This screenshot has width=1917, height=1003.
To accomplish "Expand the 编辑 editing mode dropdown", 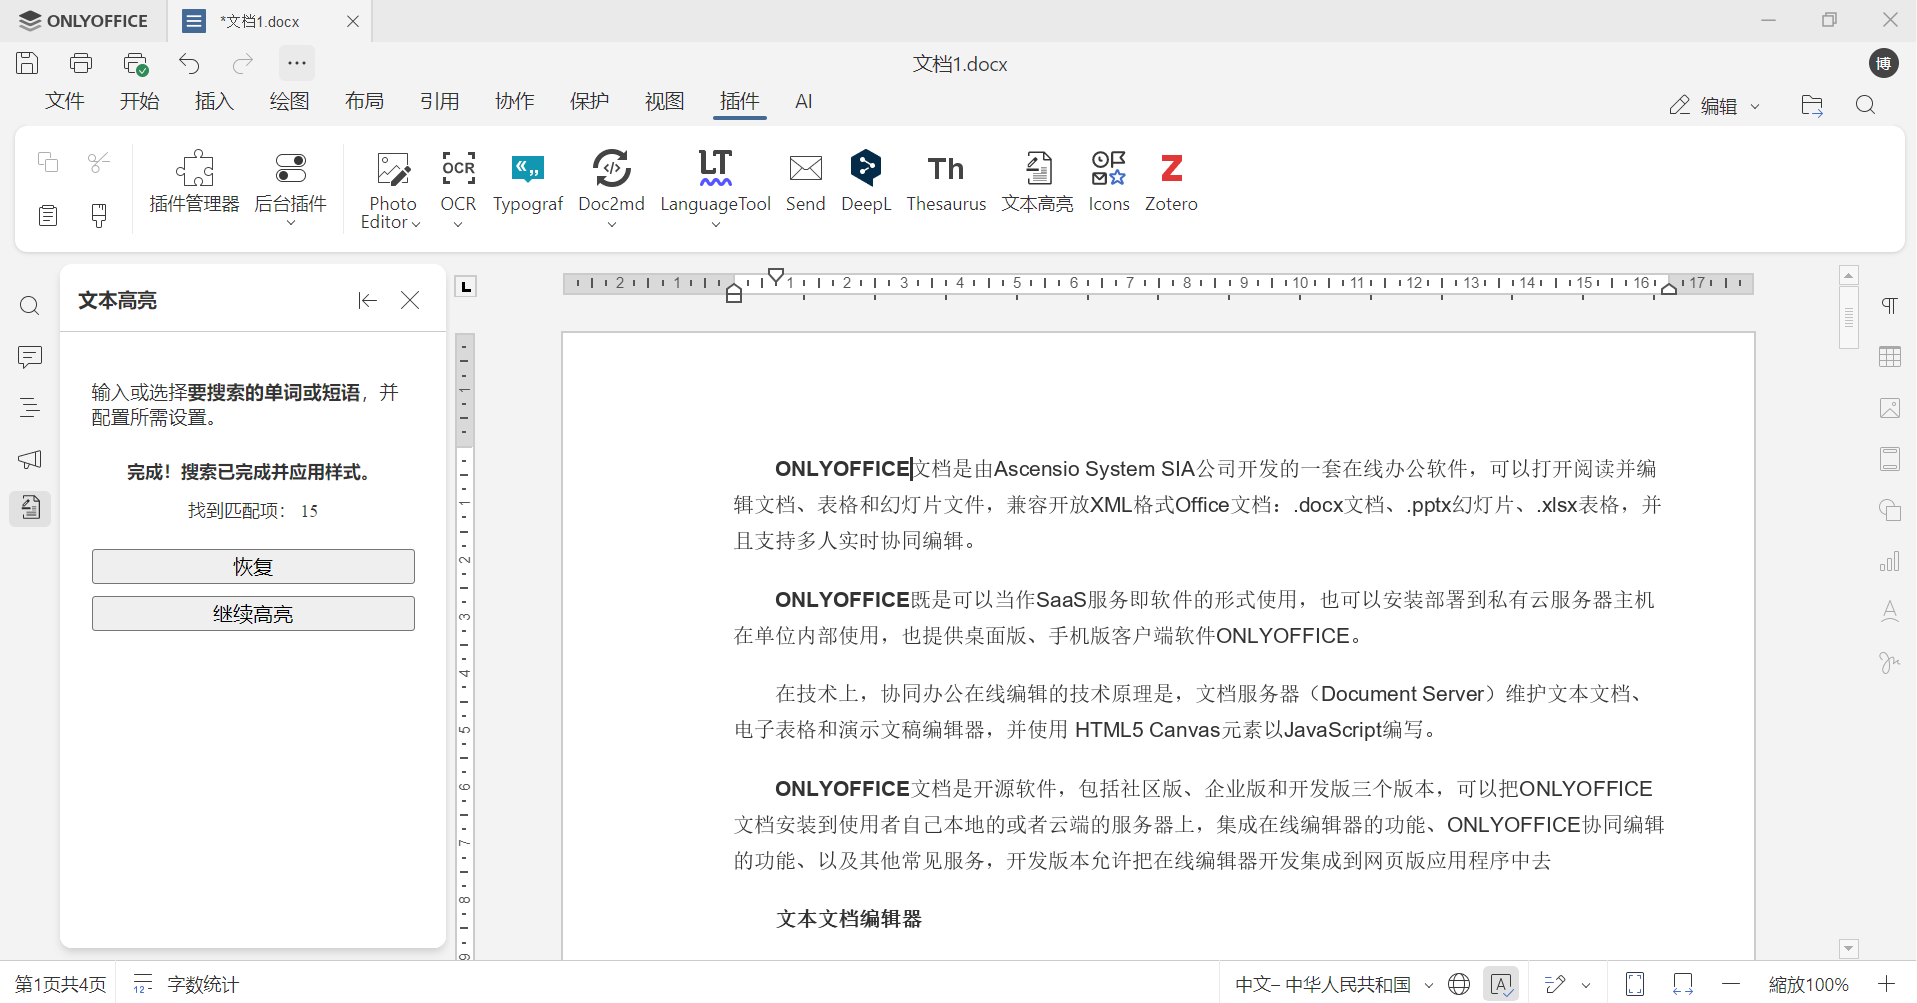I will tap(1714, 106).
